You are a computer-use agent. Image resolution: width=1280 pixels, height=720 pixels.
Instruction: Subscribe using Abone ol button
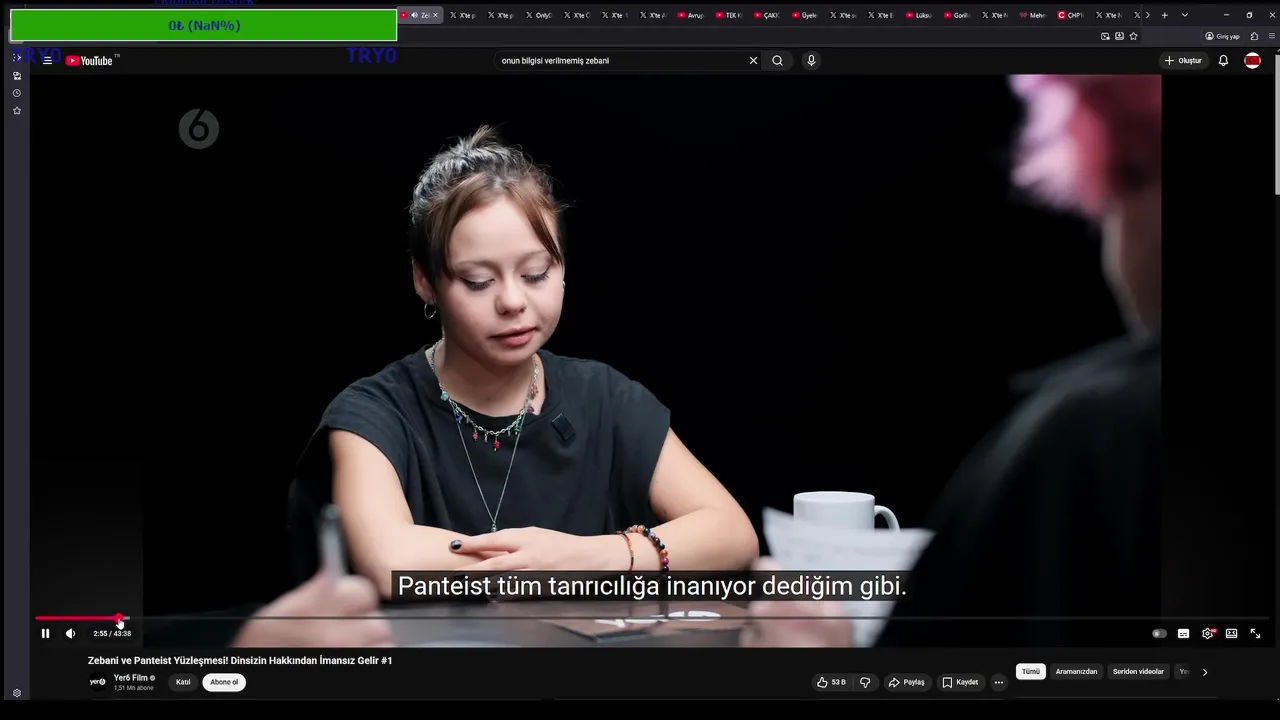pos(224,682)
